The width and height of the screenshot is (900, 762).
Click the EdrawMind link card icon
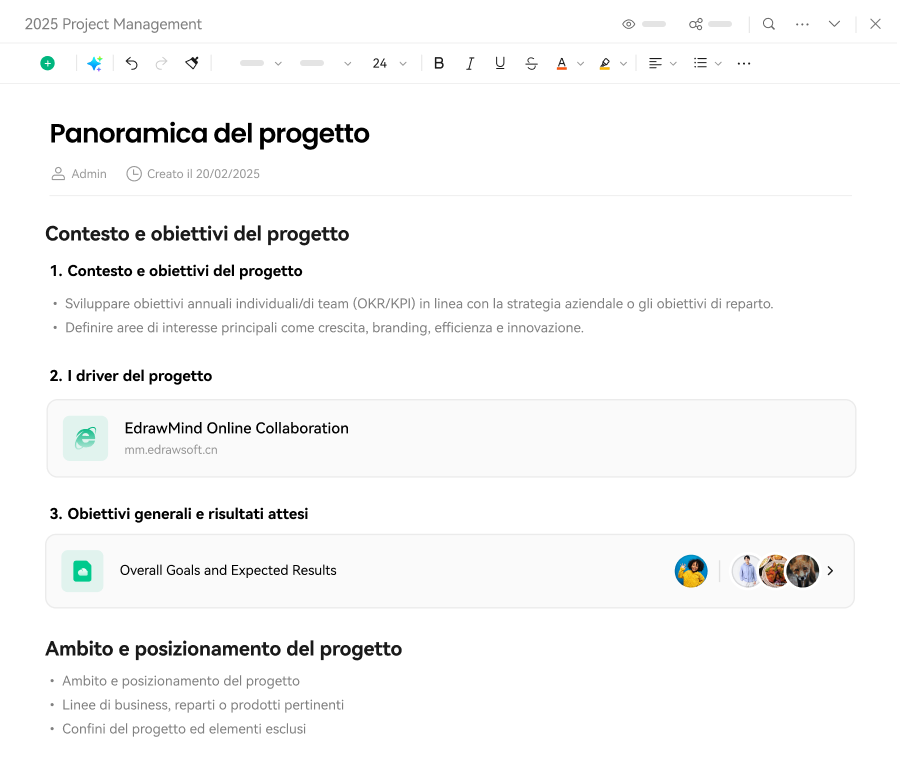85,438
